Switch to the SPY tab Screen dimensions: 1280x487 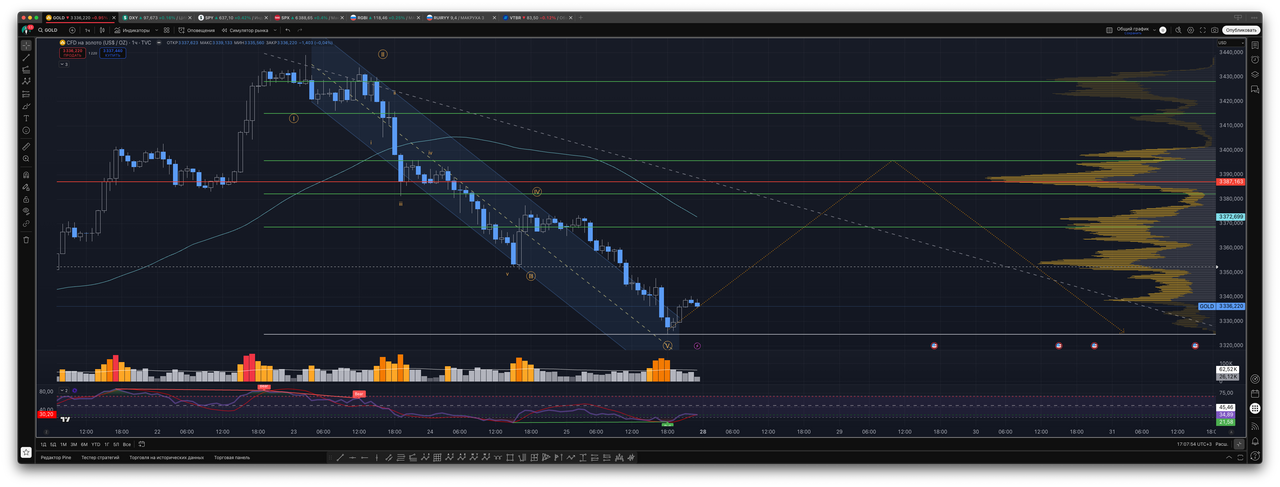pyautogui.click(x=232, y=18)
